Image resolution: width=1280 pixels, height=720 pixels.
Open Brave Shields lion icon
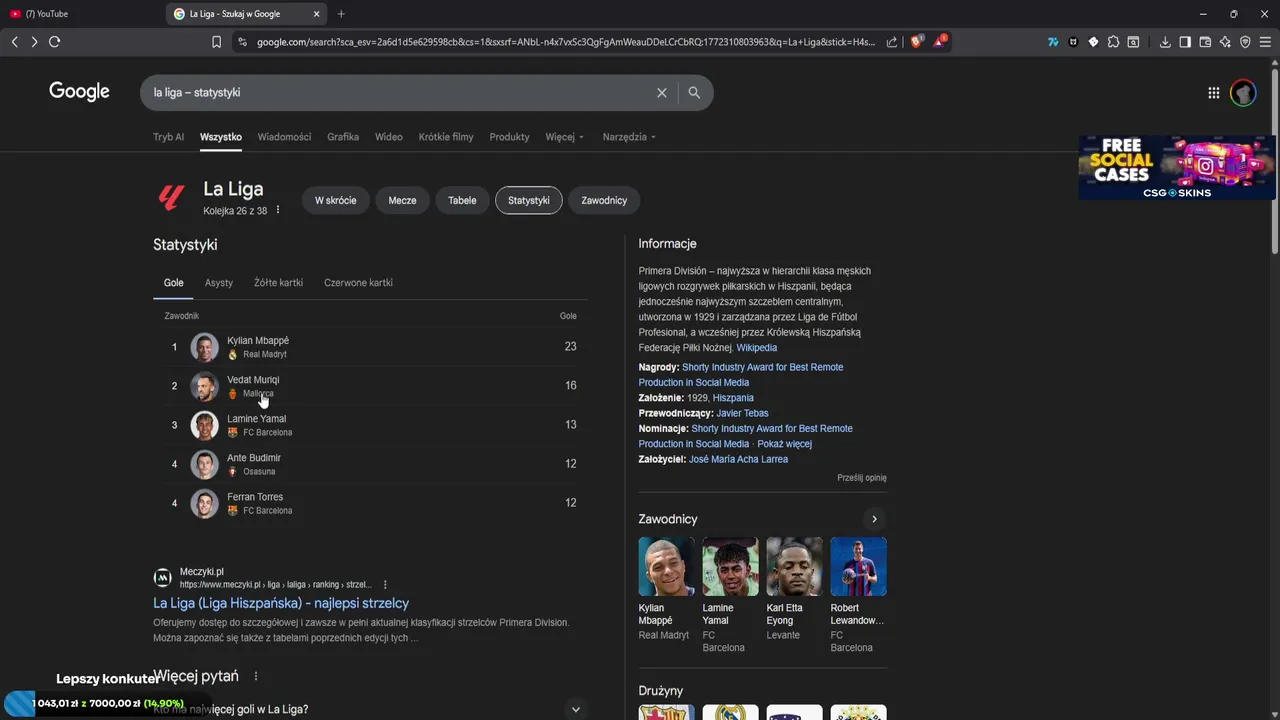coord(918,42)
